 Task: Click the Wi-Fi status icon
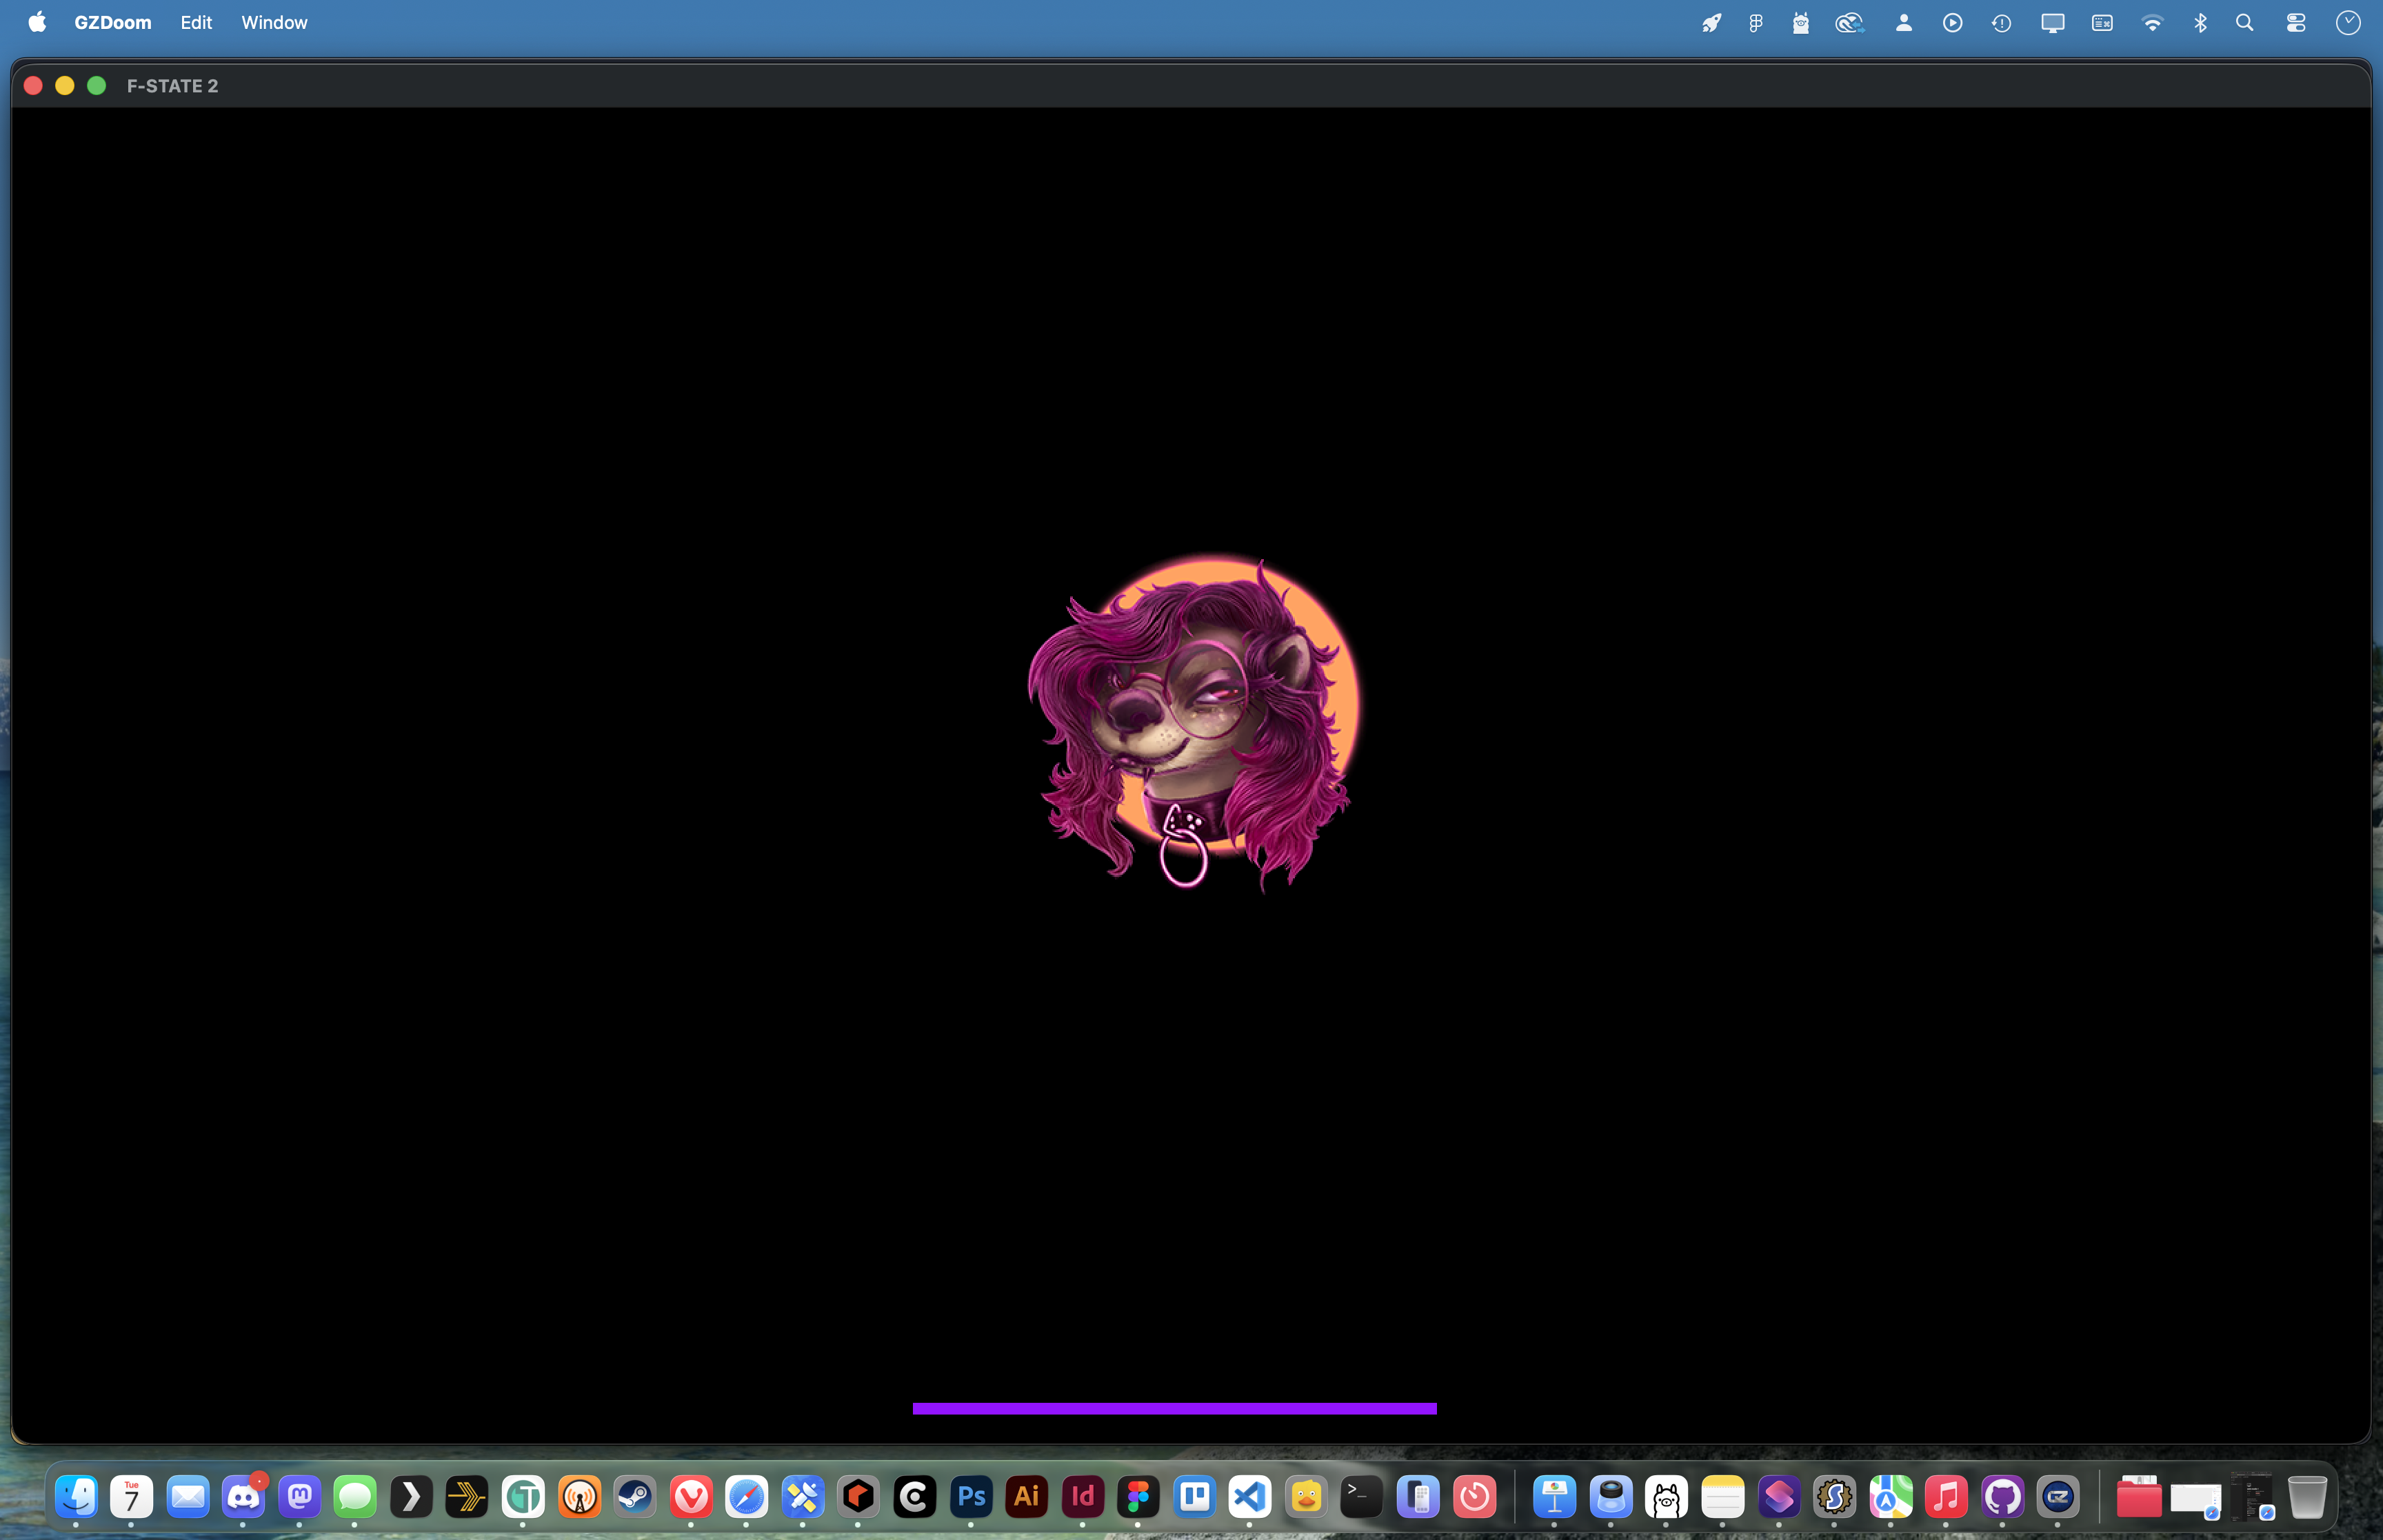pyautogui.click(x=2152, y=22)
